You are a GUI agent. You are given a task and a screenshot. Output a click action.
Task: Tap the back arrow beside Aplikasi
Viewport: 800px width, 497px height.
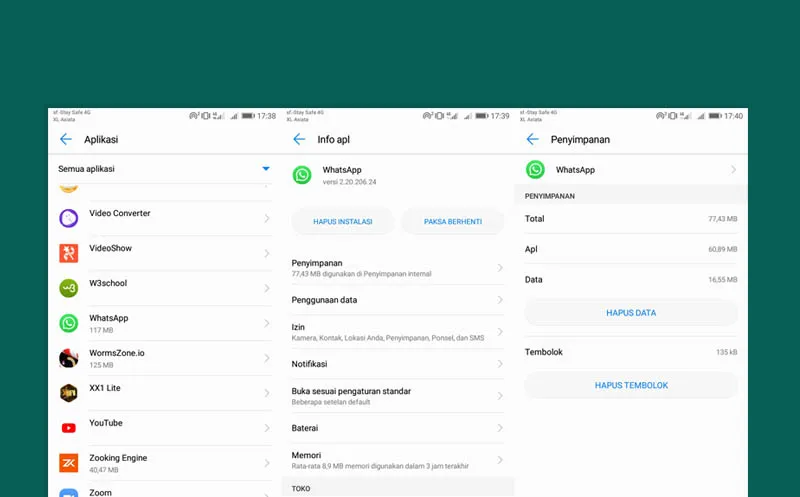click(x=66, y=140)
